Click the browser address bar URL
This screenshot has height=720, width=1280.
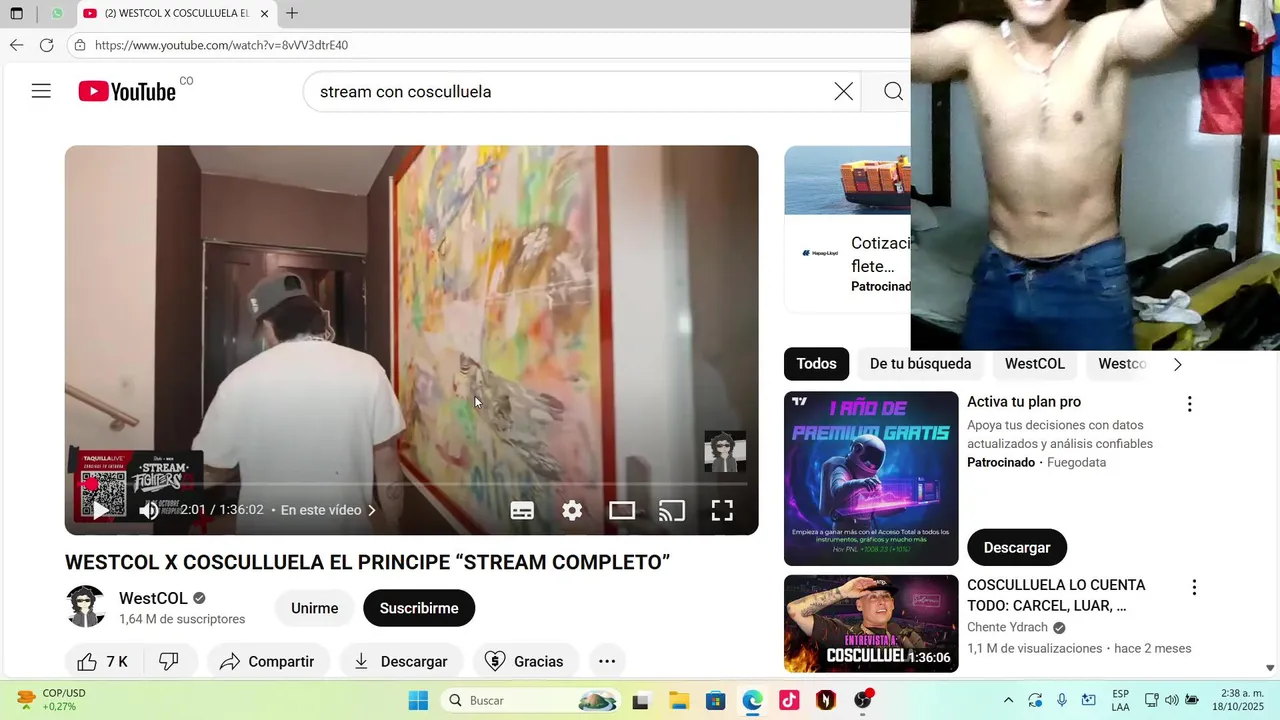pyautogui.click(x=221, y=45)
